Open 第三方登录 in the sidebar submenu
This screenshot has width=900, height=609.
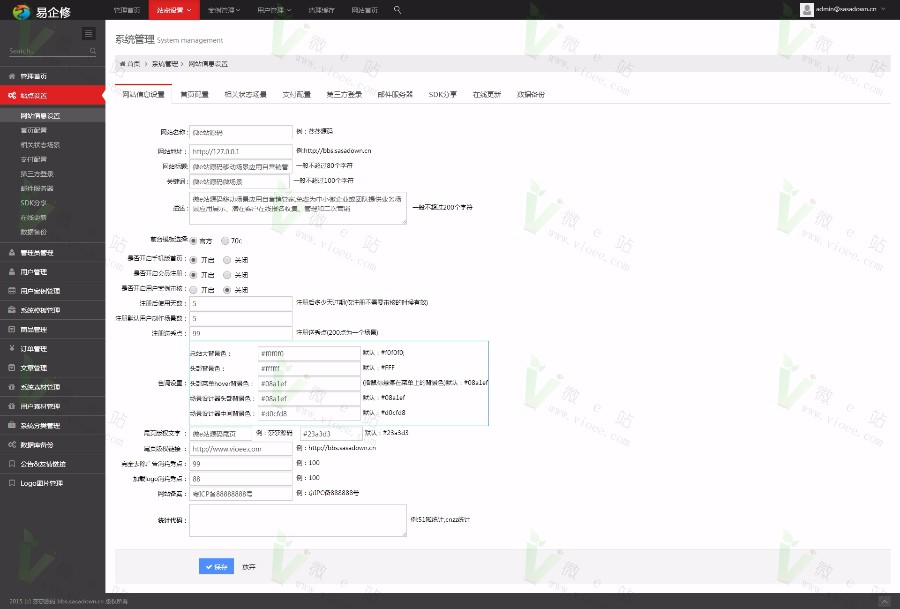[x=37, y=174]
